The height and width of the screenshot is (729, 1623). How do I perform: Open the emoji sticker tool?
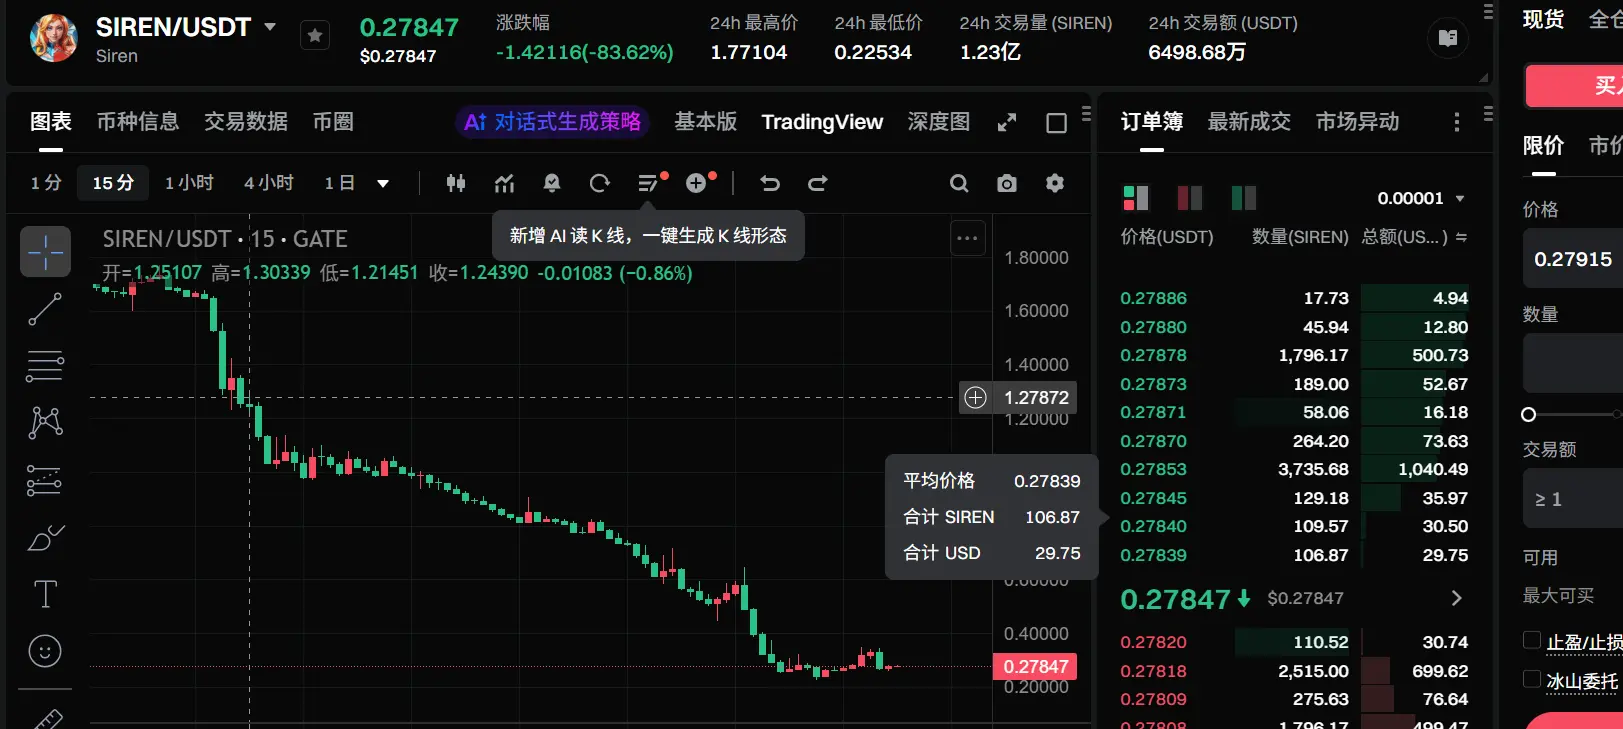(x=45, y=651)
